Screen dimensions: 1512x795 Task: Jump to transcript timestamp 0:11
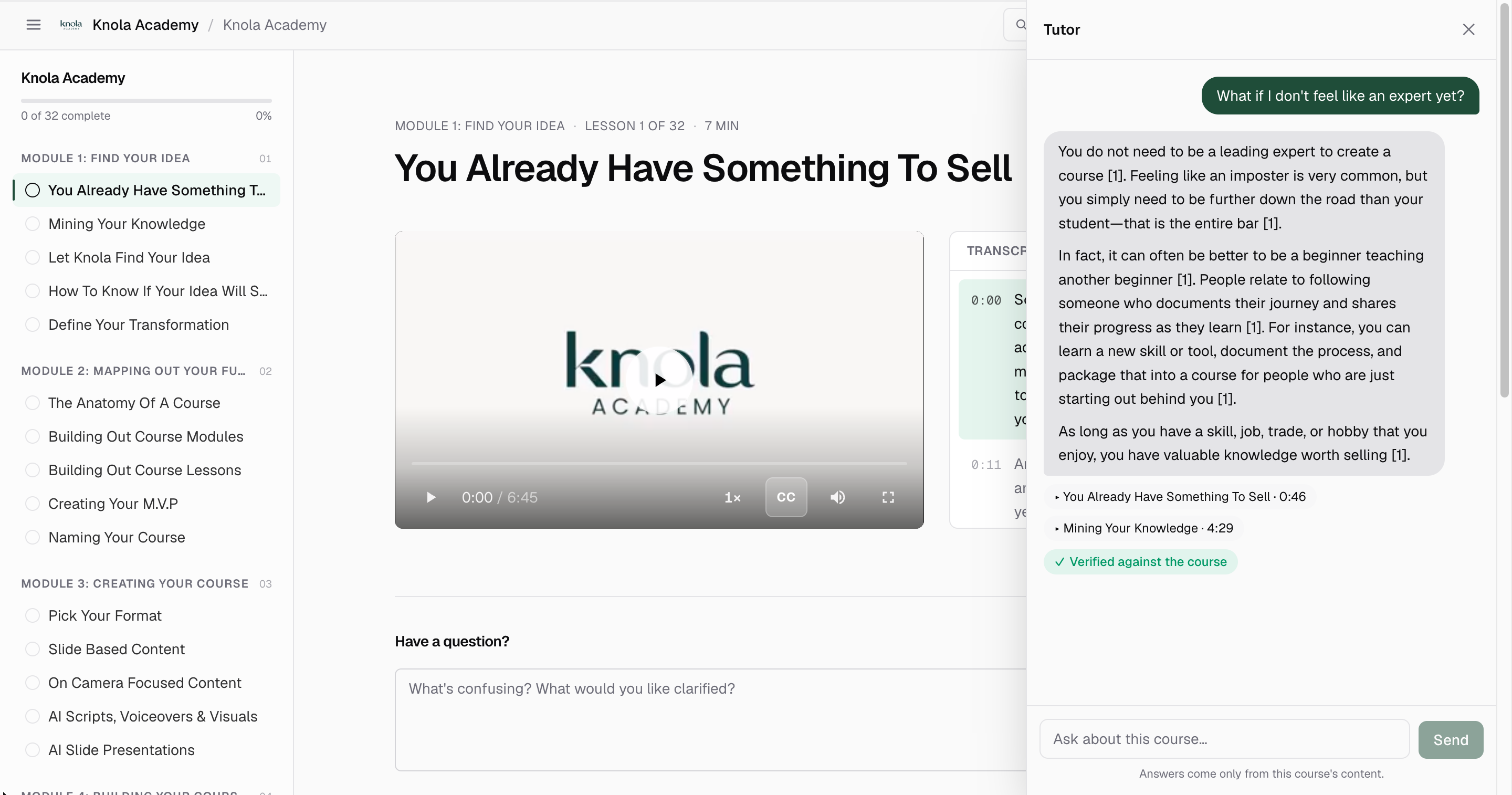click(986, 465)
